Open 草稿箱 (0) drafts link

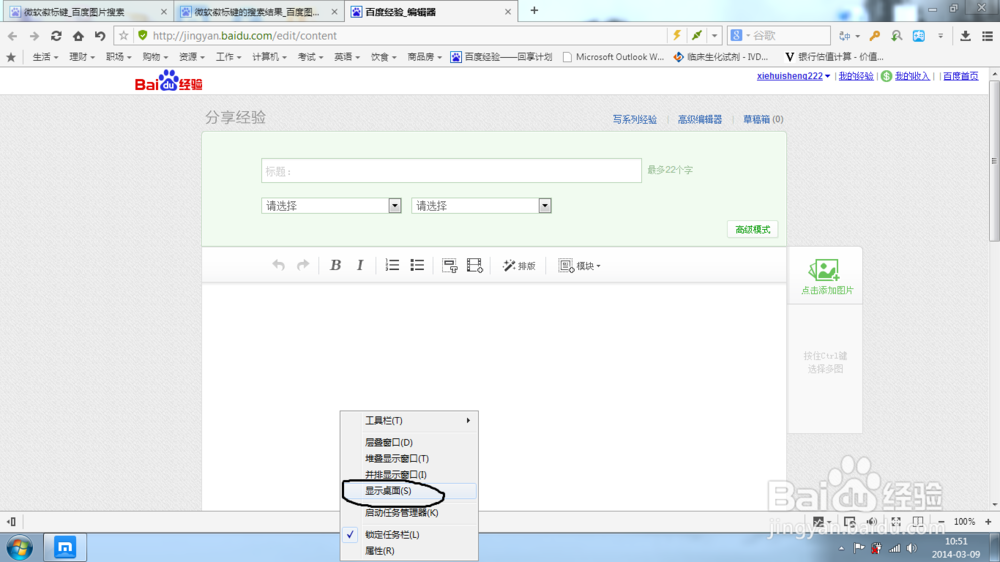[763, 119]
